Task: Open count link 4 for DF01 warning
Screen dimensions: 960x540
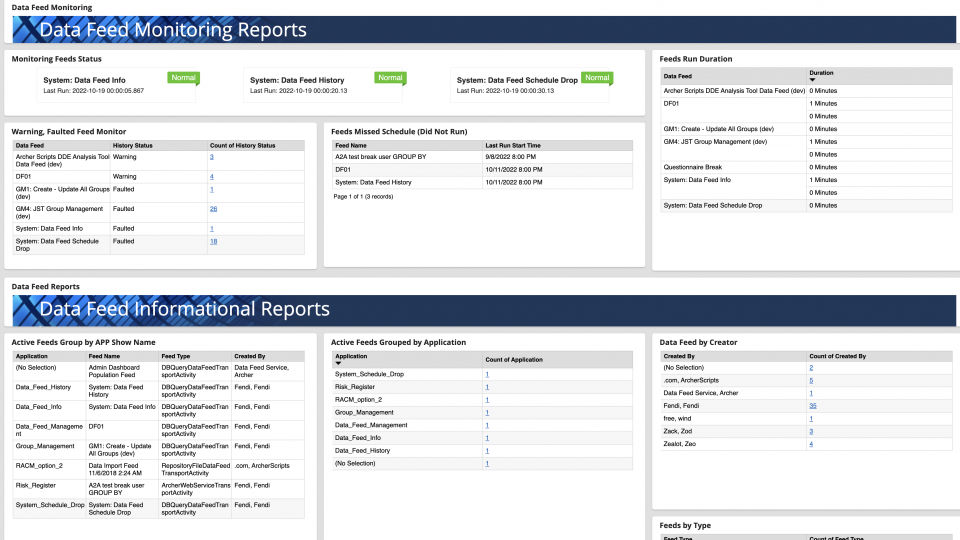Action: tap(212, 177)
